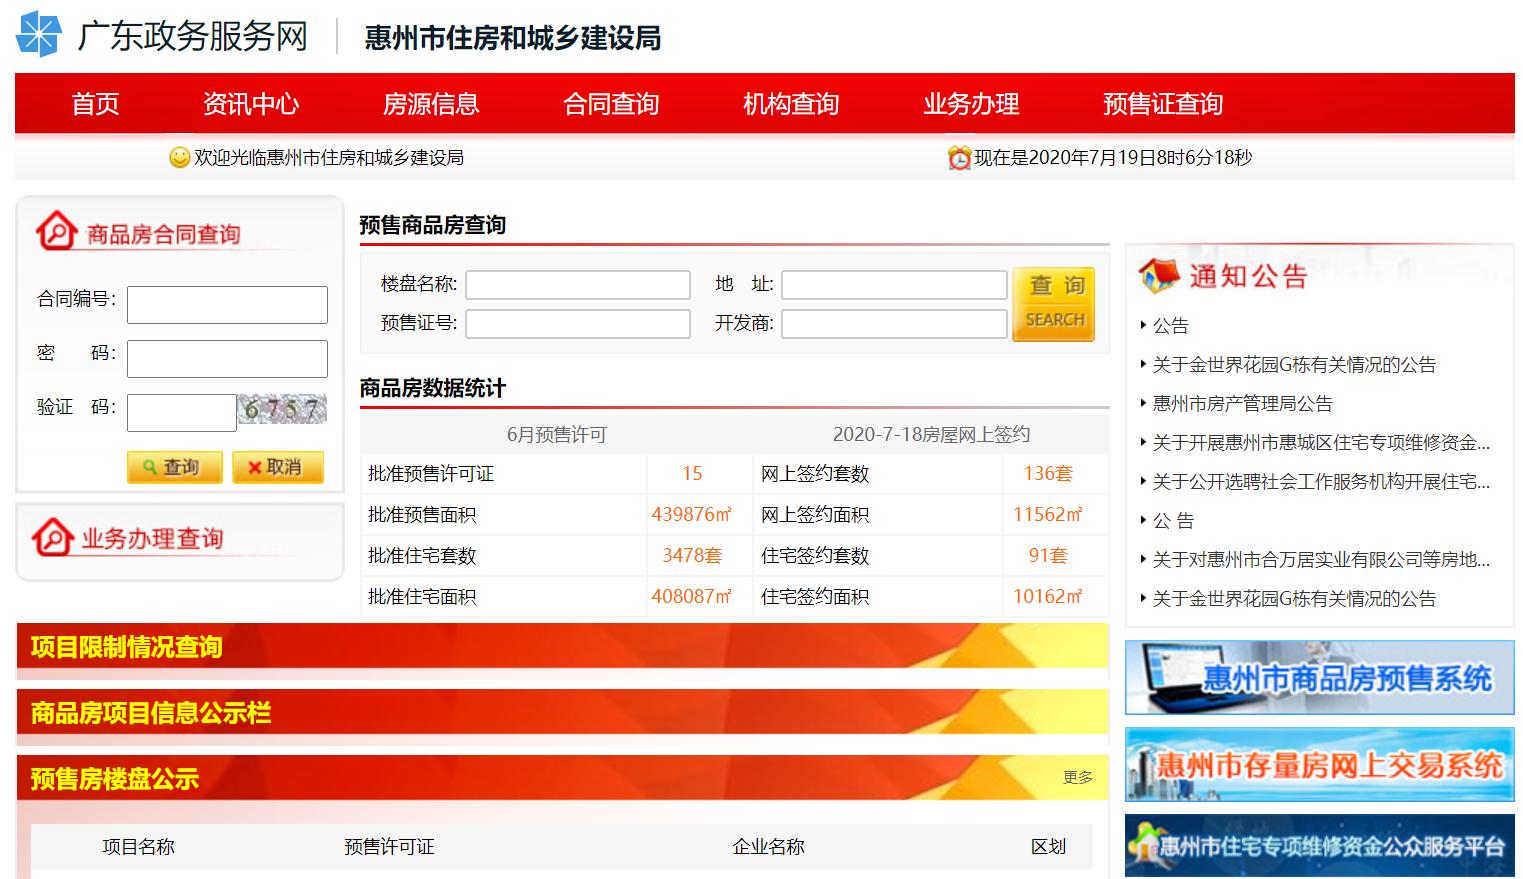The image size is (1523, 879).
Task: Click the red notice icon beside 通知公告
Action: click(1160, 272)
